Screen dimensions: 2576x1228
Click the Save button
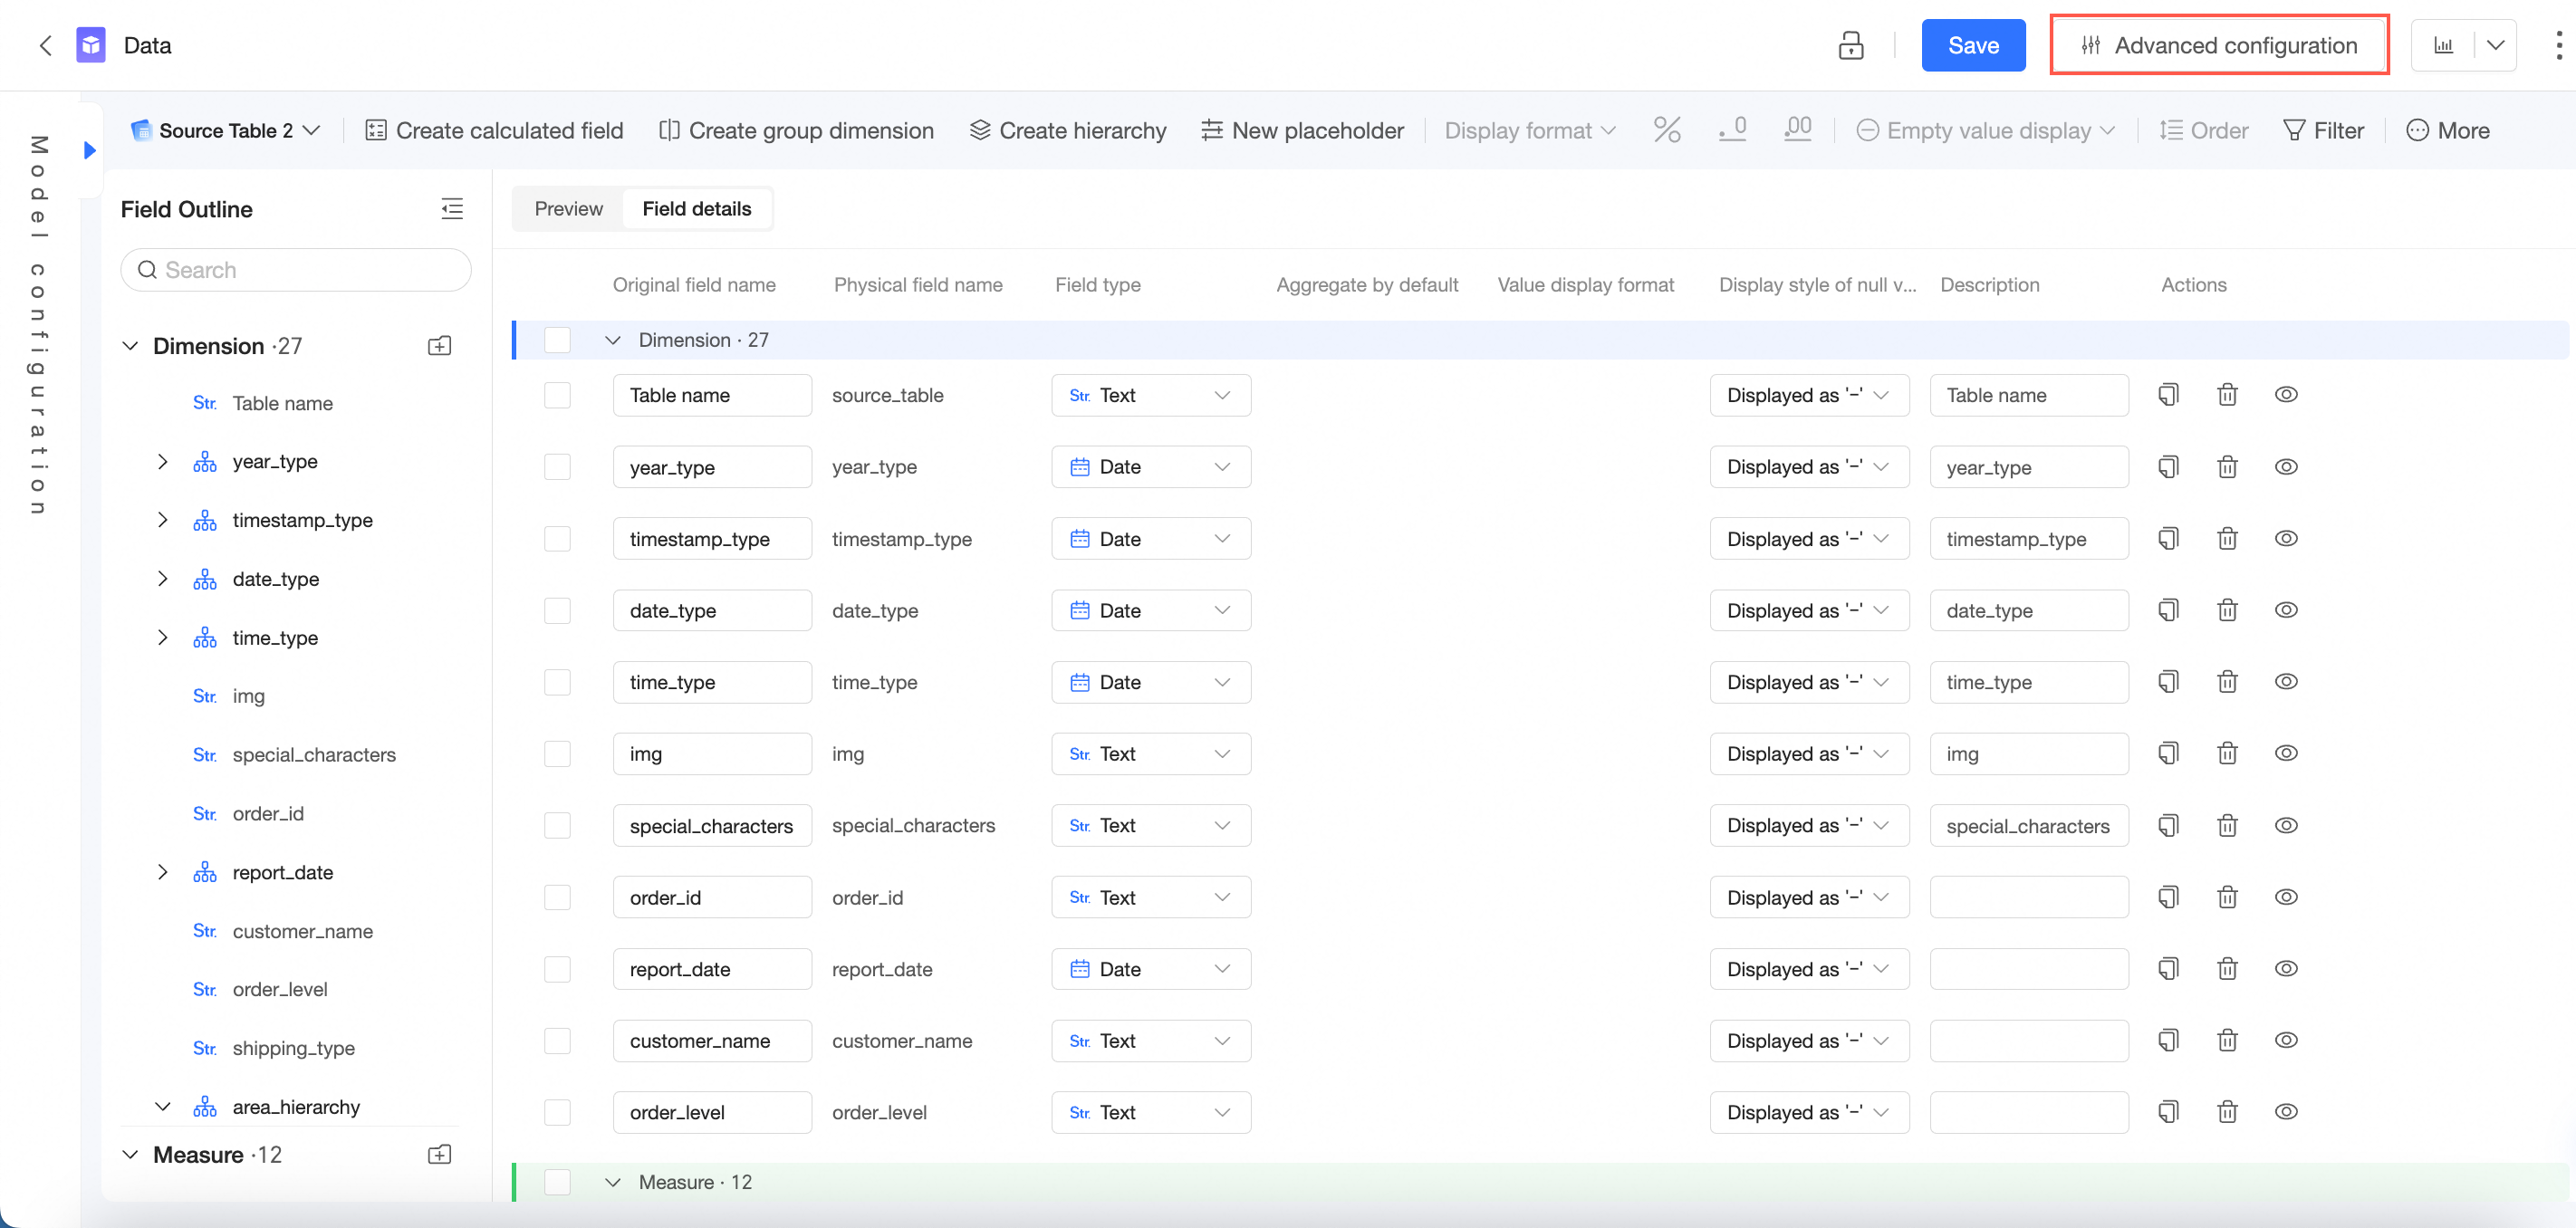tap(1972, 45)
